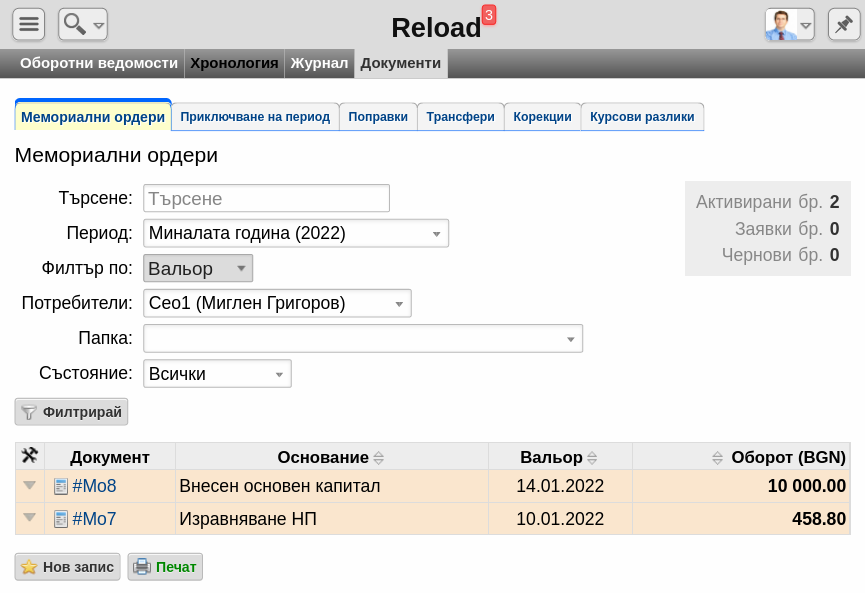Image resolution: width=865 pixels, height=593 pixels.
Task: Sort table by Вальор column arrows
Action: click(592, 457)
